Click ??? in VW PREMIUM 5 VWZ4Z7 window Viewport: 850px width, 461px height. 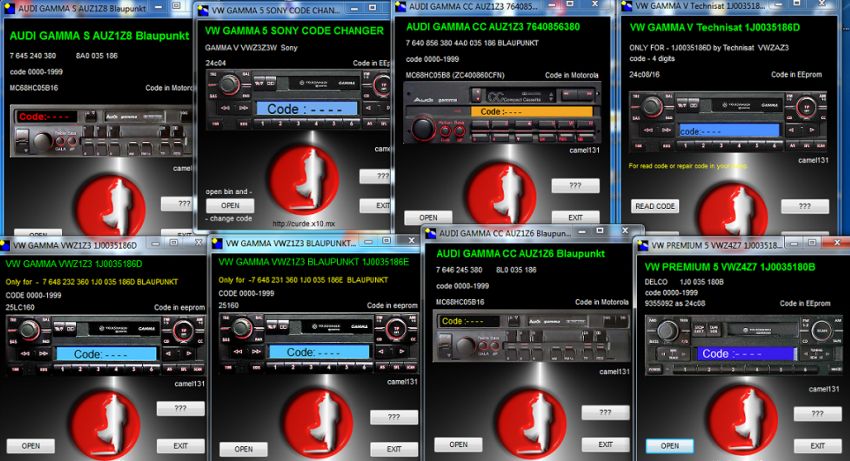[x=817, y=414]
